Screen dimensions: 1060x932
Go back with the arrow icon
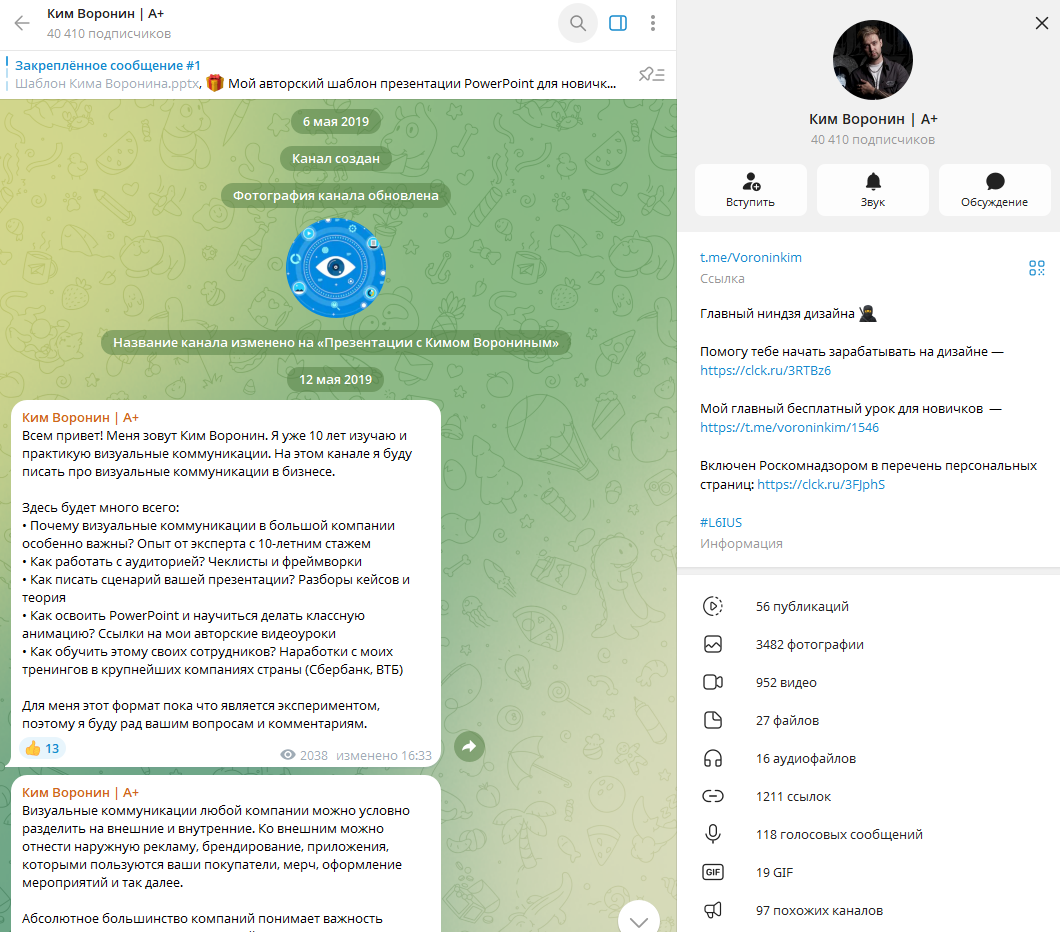(22, 24)
